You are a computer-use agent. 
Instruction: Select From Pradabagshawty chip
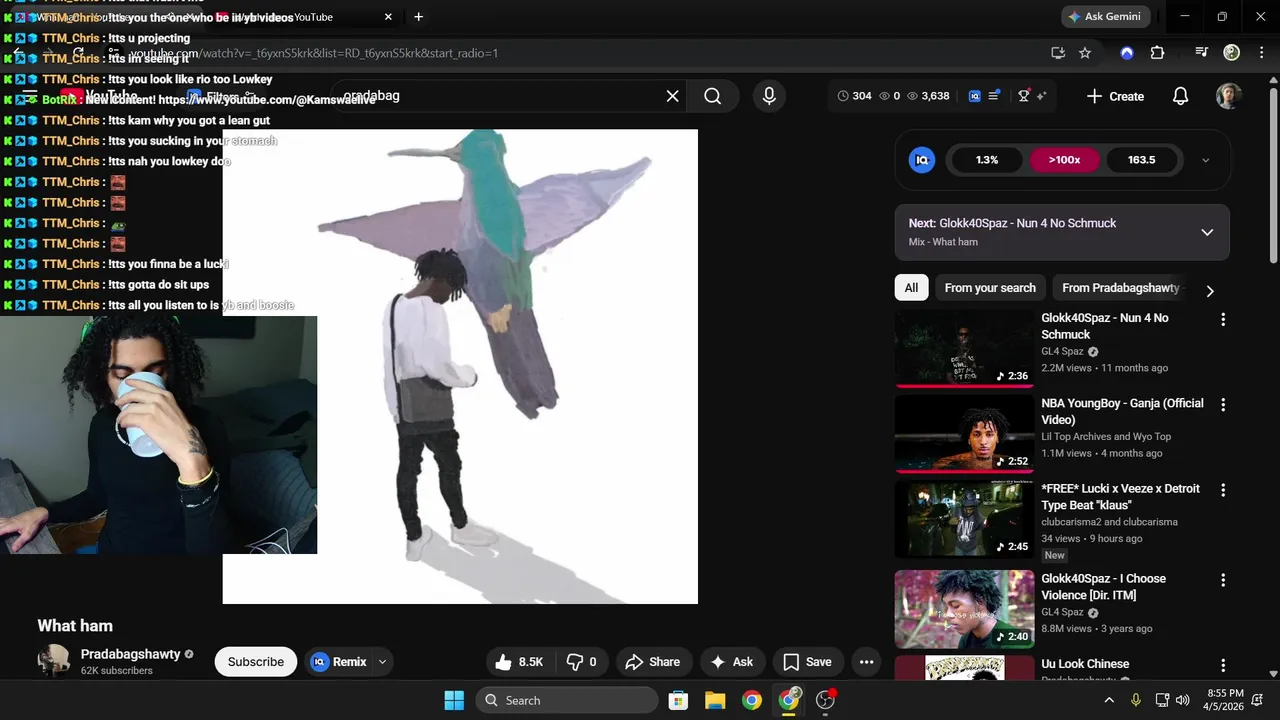[1121, 288]
